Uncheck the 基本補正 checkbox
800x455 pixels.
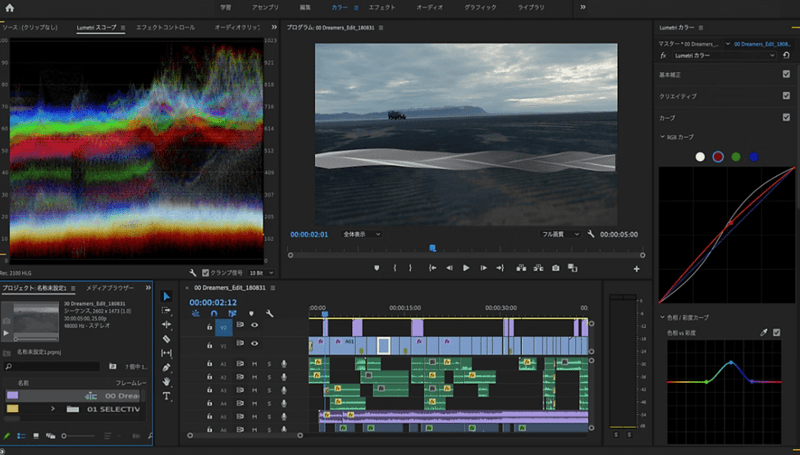tap(786, 75)
